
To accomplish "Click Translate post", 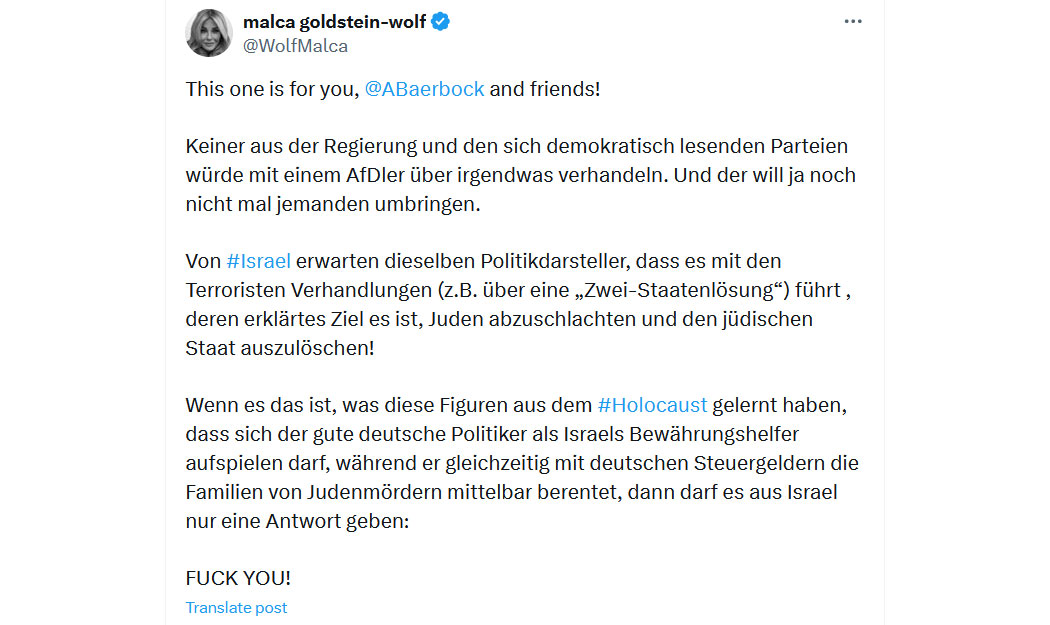I will (236, 608).
